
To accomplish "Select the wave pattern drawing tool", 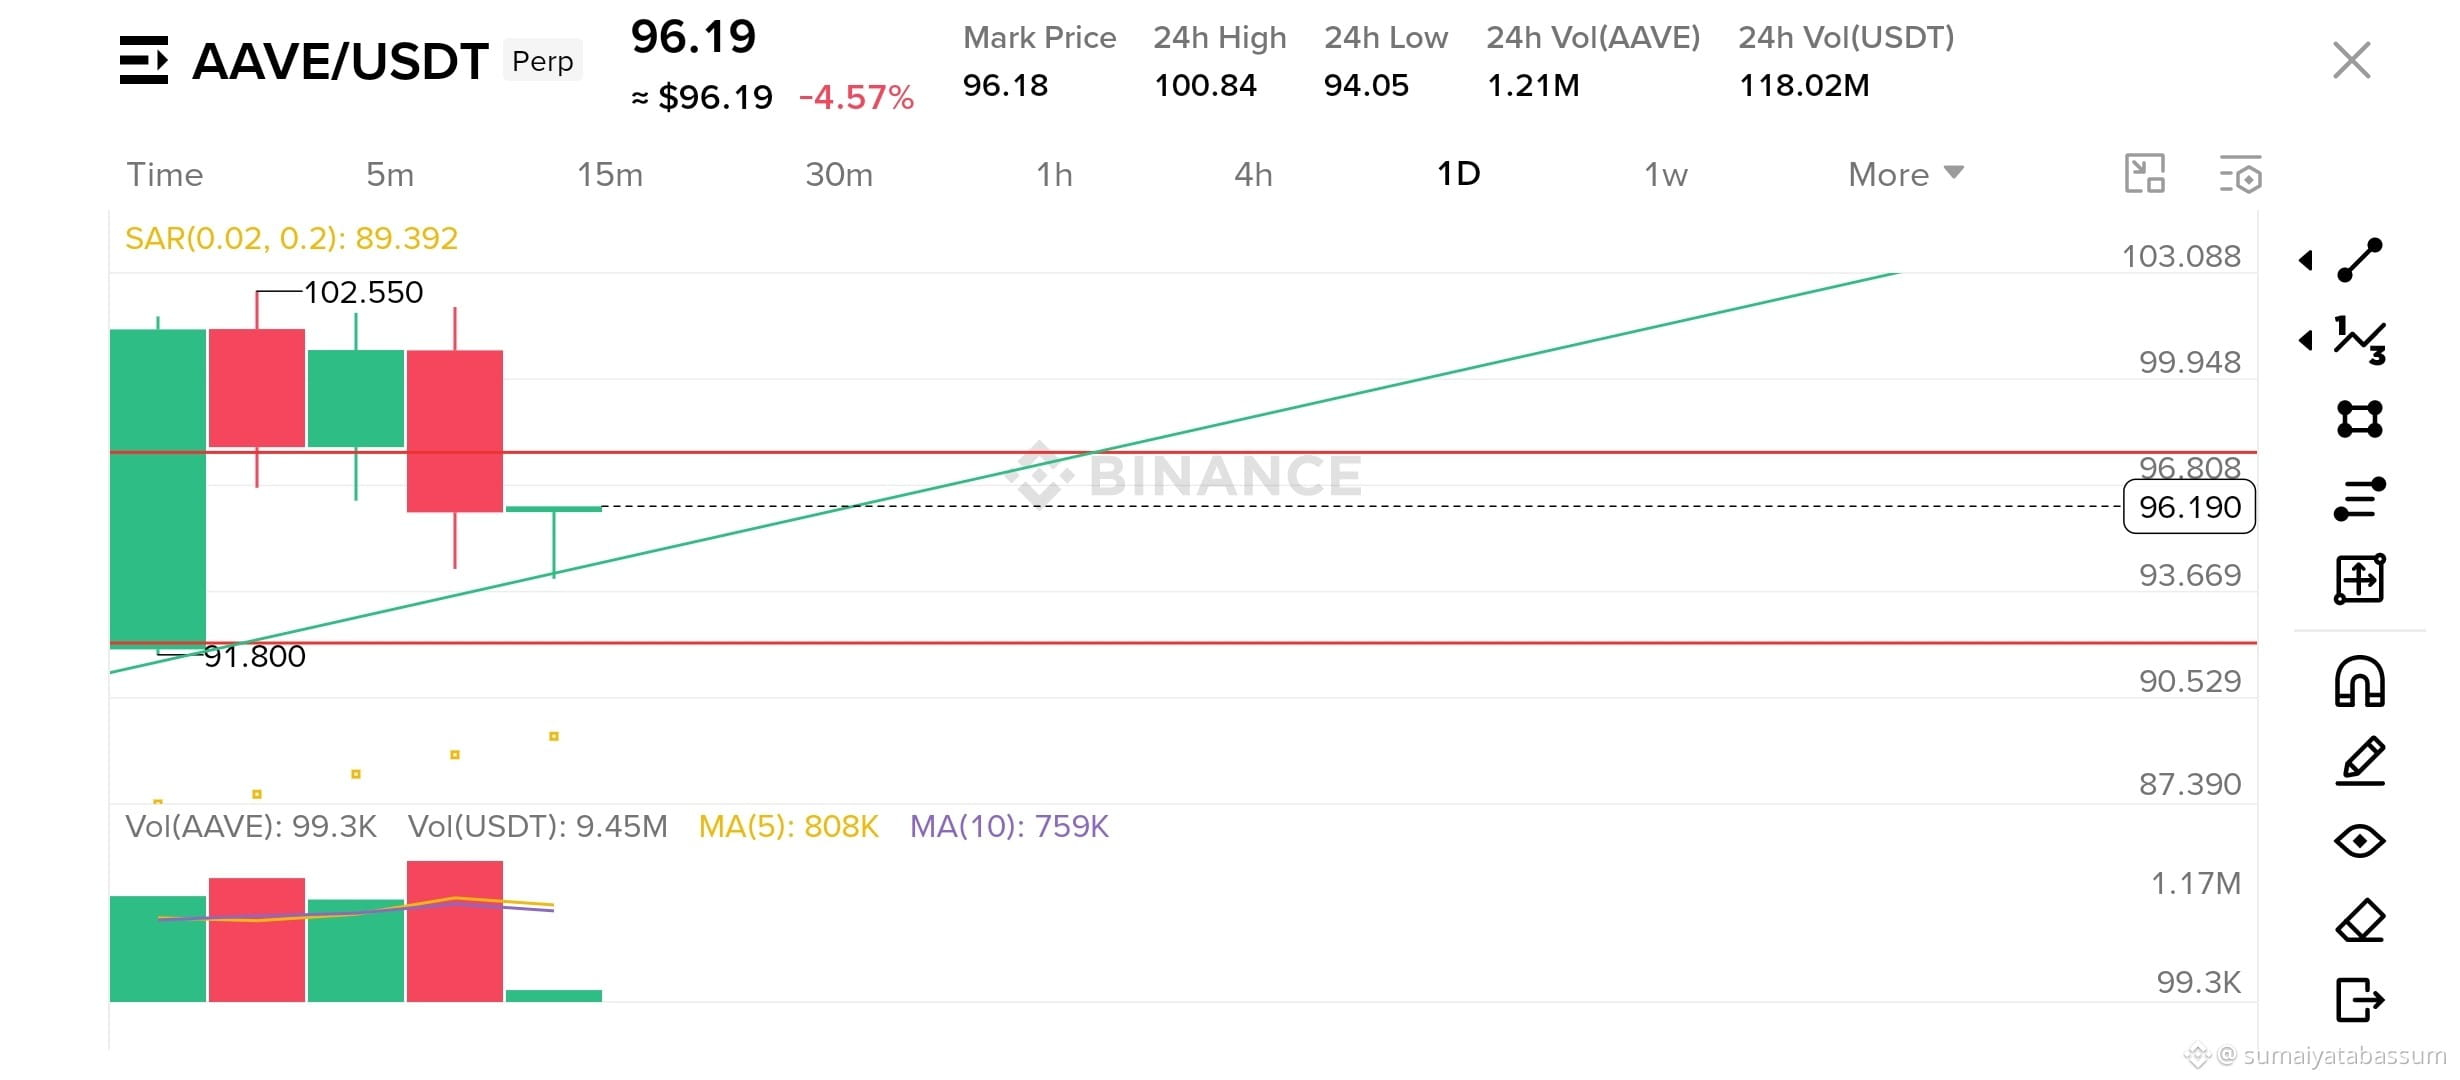I will pos(2359,340).
